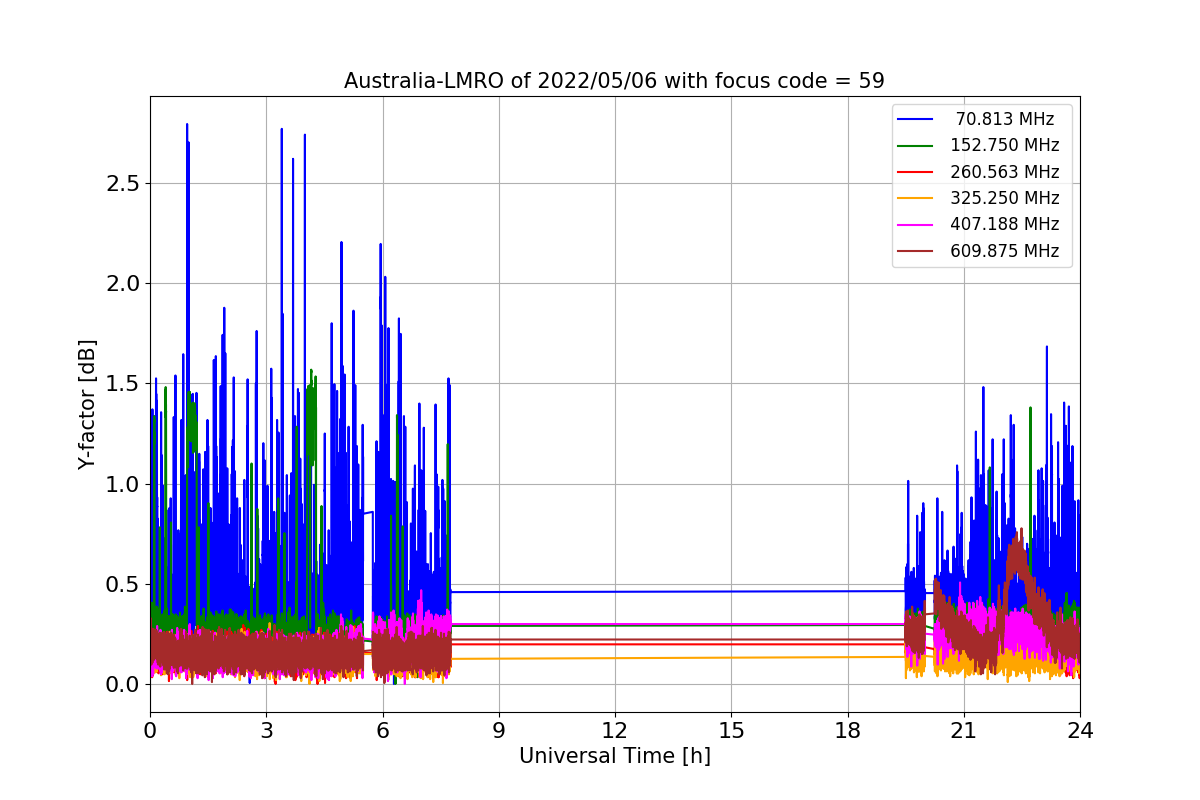Click the green legend line sample

tap(916, 146)
